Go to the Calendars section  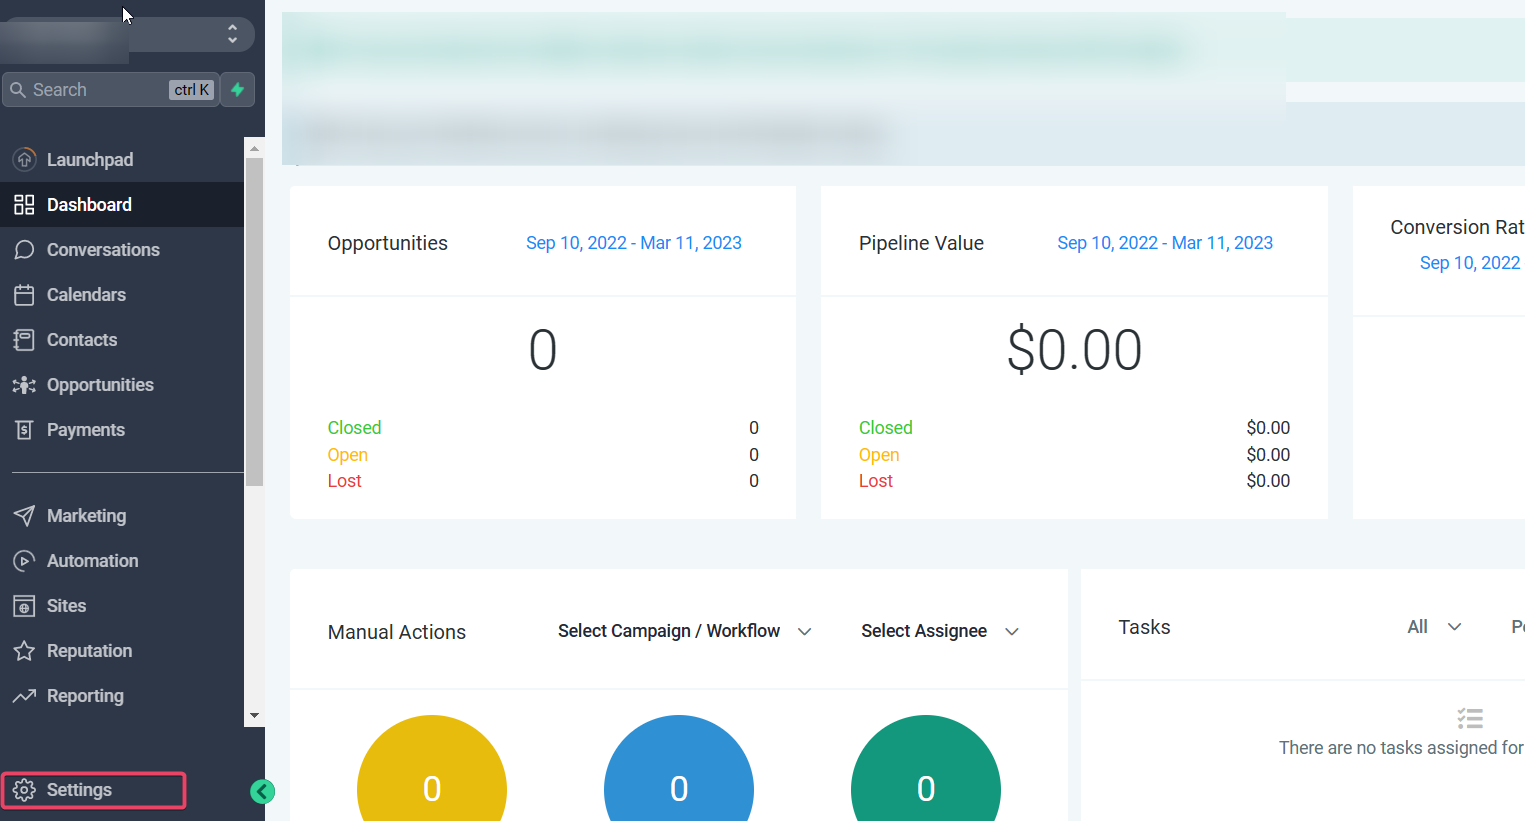click(122, 294)
